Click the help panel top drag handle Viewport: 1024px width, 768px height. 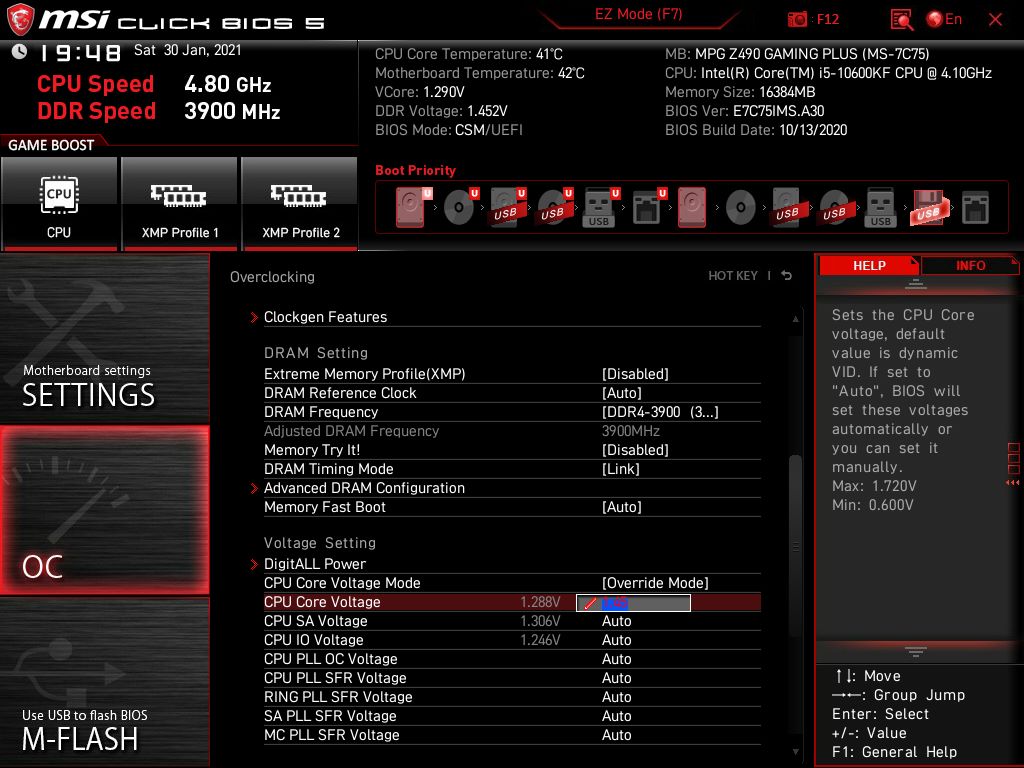coord(916,284)
